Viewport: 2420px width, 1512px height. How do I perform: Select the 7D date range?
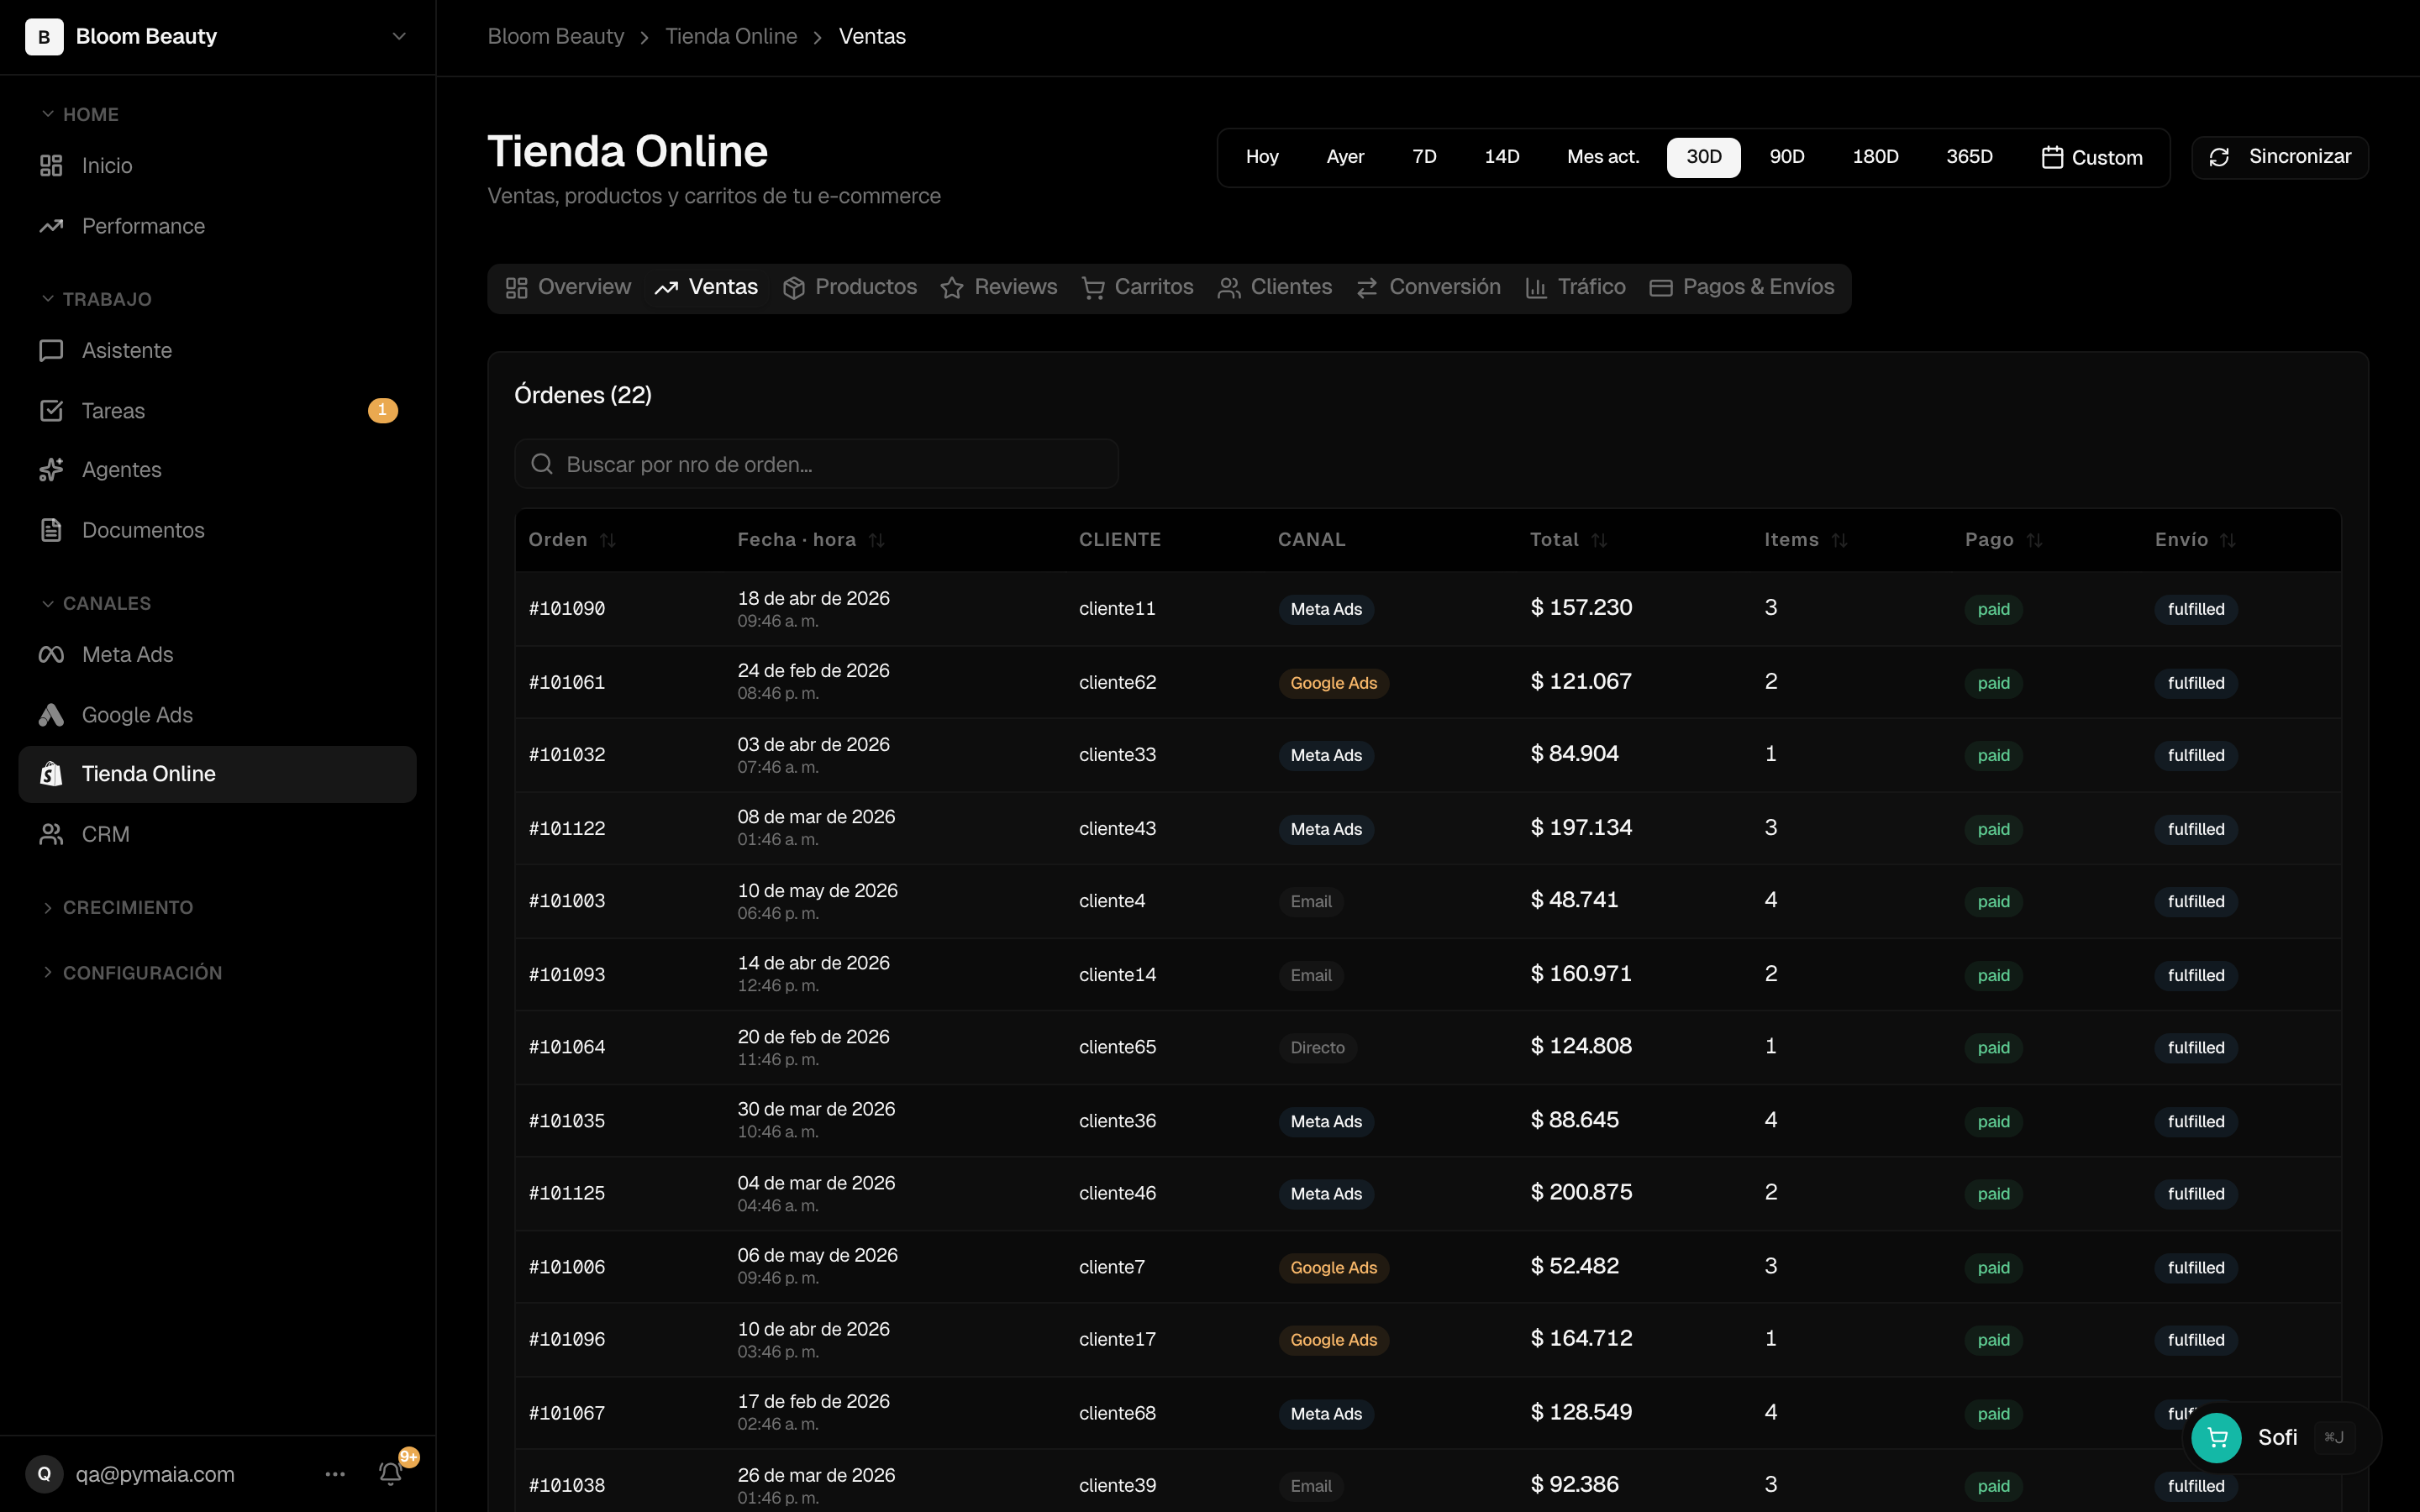click(1424, 157)
